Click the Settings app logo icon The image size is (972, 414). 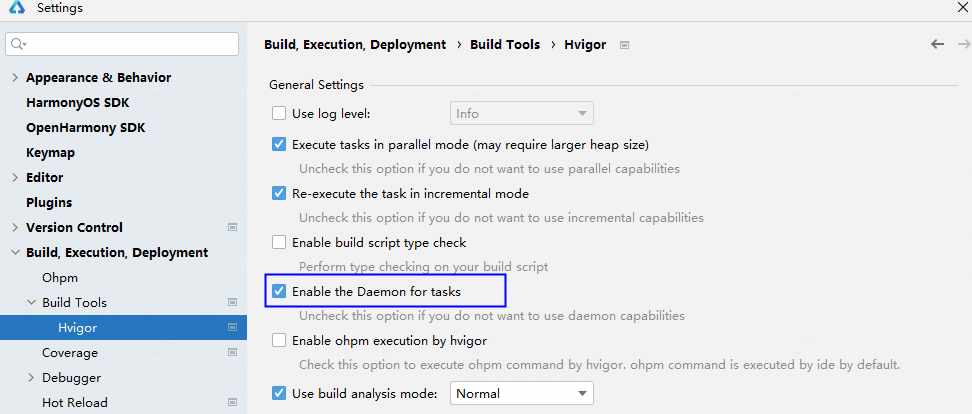(x=17, y=9)
